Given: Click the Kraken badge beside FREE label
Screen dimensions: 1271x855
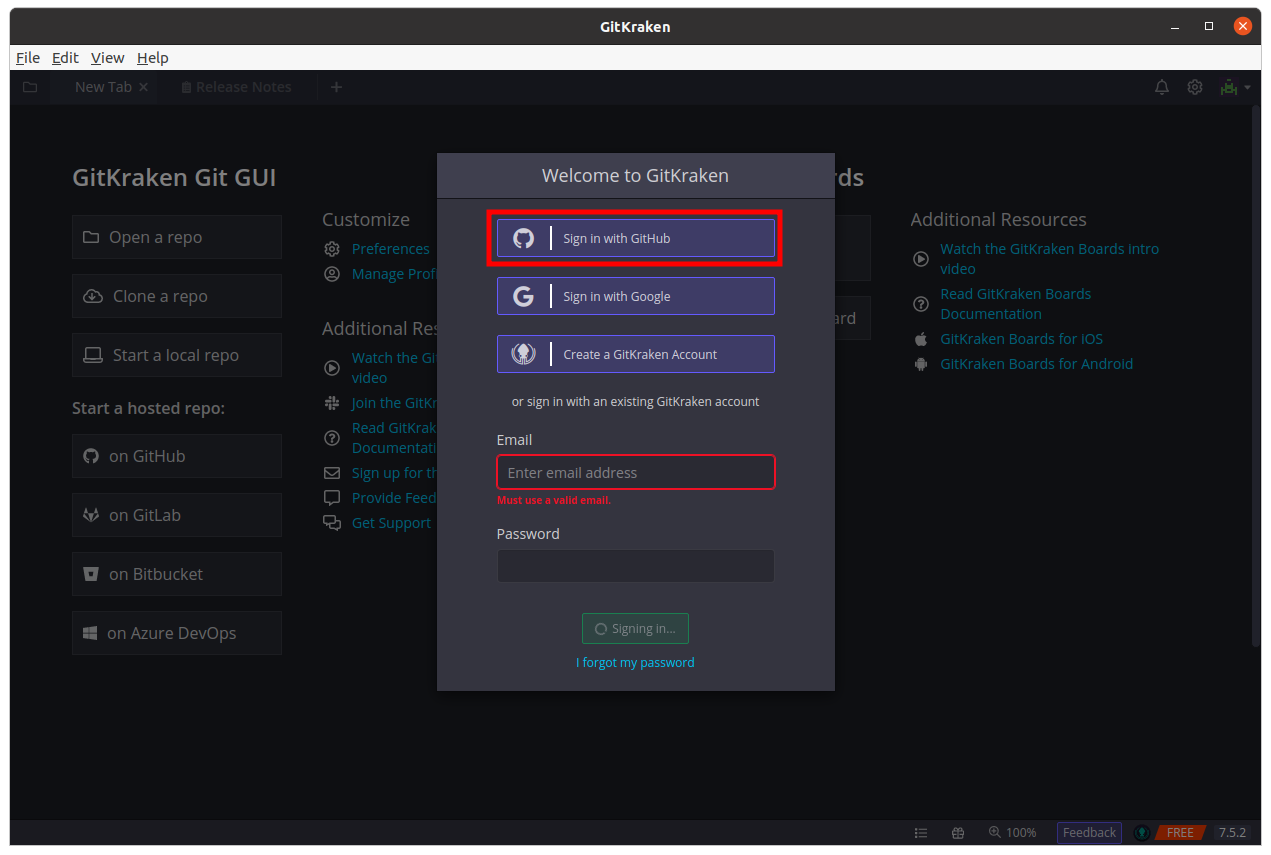Looking at the screenshot, I should tap(1142, 832).
